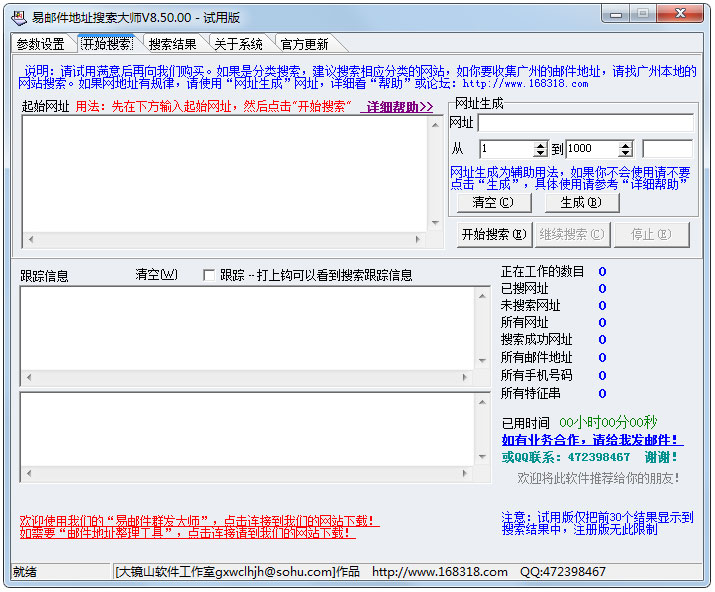Click right arrow of 起始网址 horizontal scrollbar
715x592 pixels.
click(418, 239)
